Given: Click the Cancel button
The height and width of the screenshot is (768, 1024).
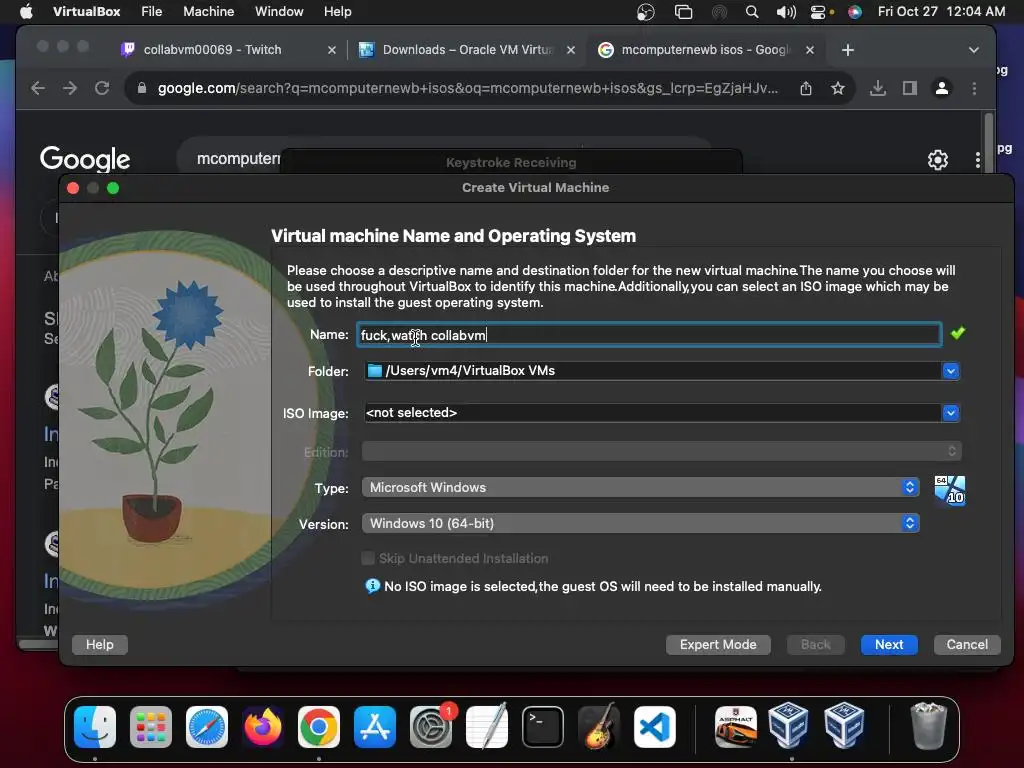Looking at the screenshot, I should [x=967, y=645].
